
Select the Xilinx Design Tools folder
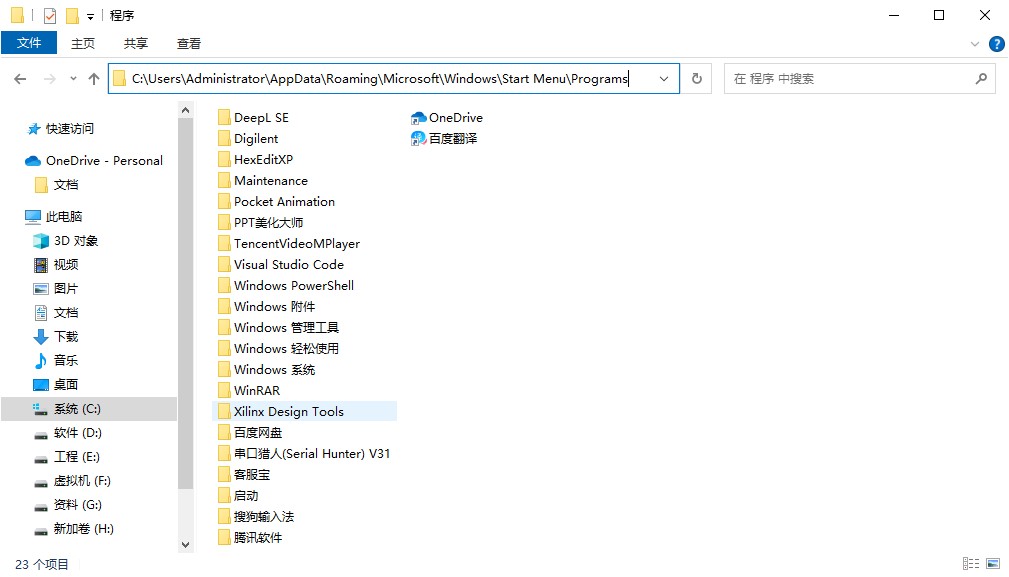[x=288, y=412]
